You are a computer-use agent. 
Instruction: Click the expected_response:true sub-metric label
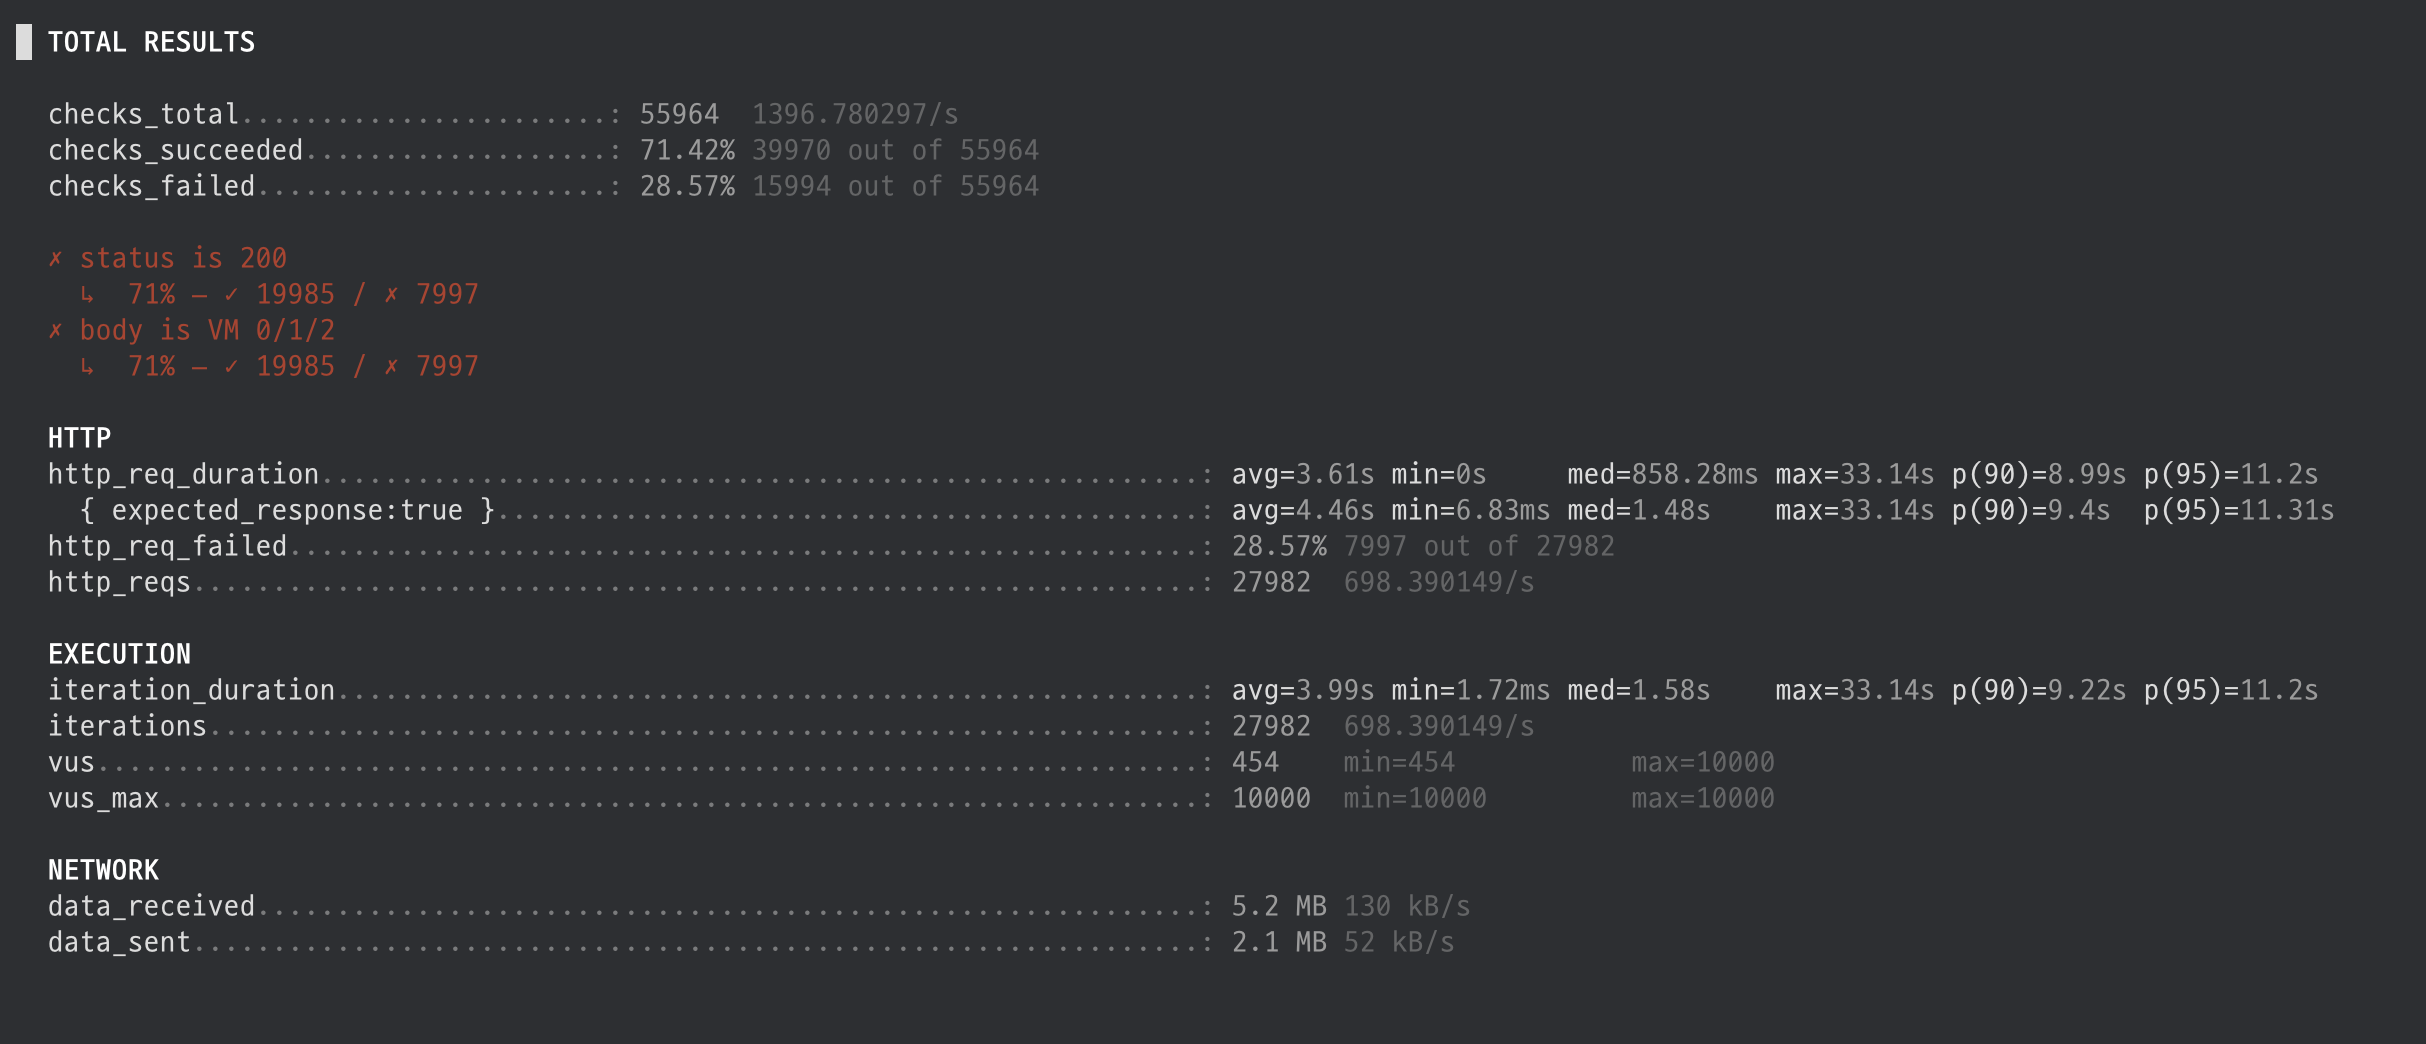pos(288,511)
